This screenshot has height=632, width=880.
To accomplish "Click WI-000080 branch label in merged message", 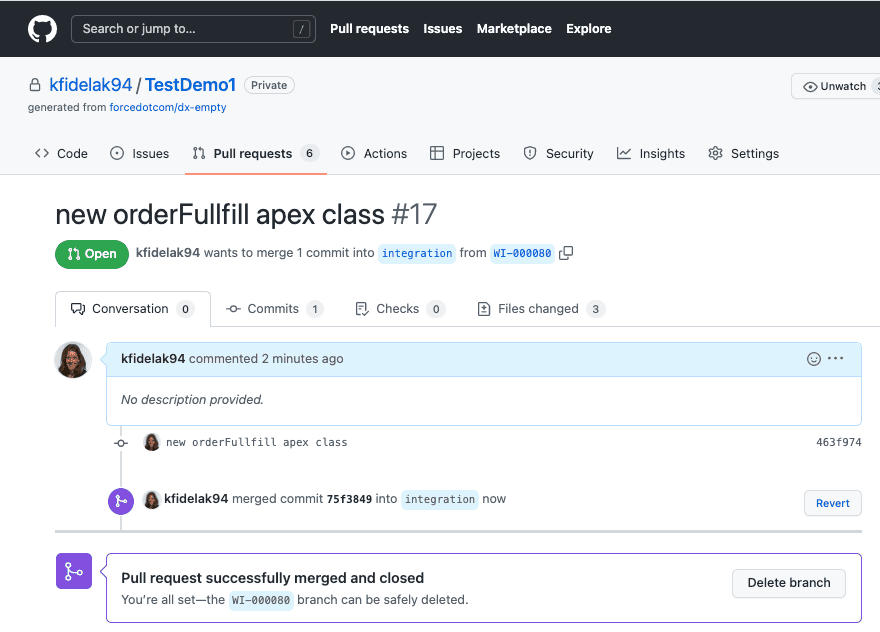I will [x=261, y=600].
